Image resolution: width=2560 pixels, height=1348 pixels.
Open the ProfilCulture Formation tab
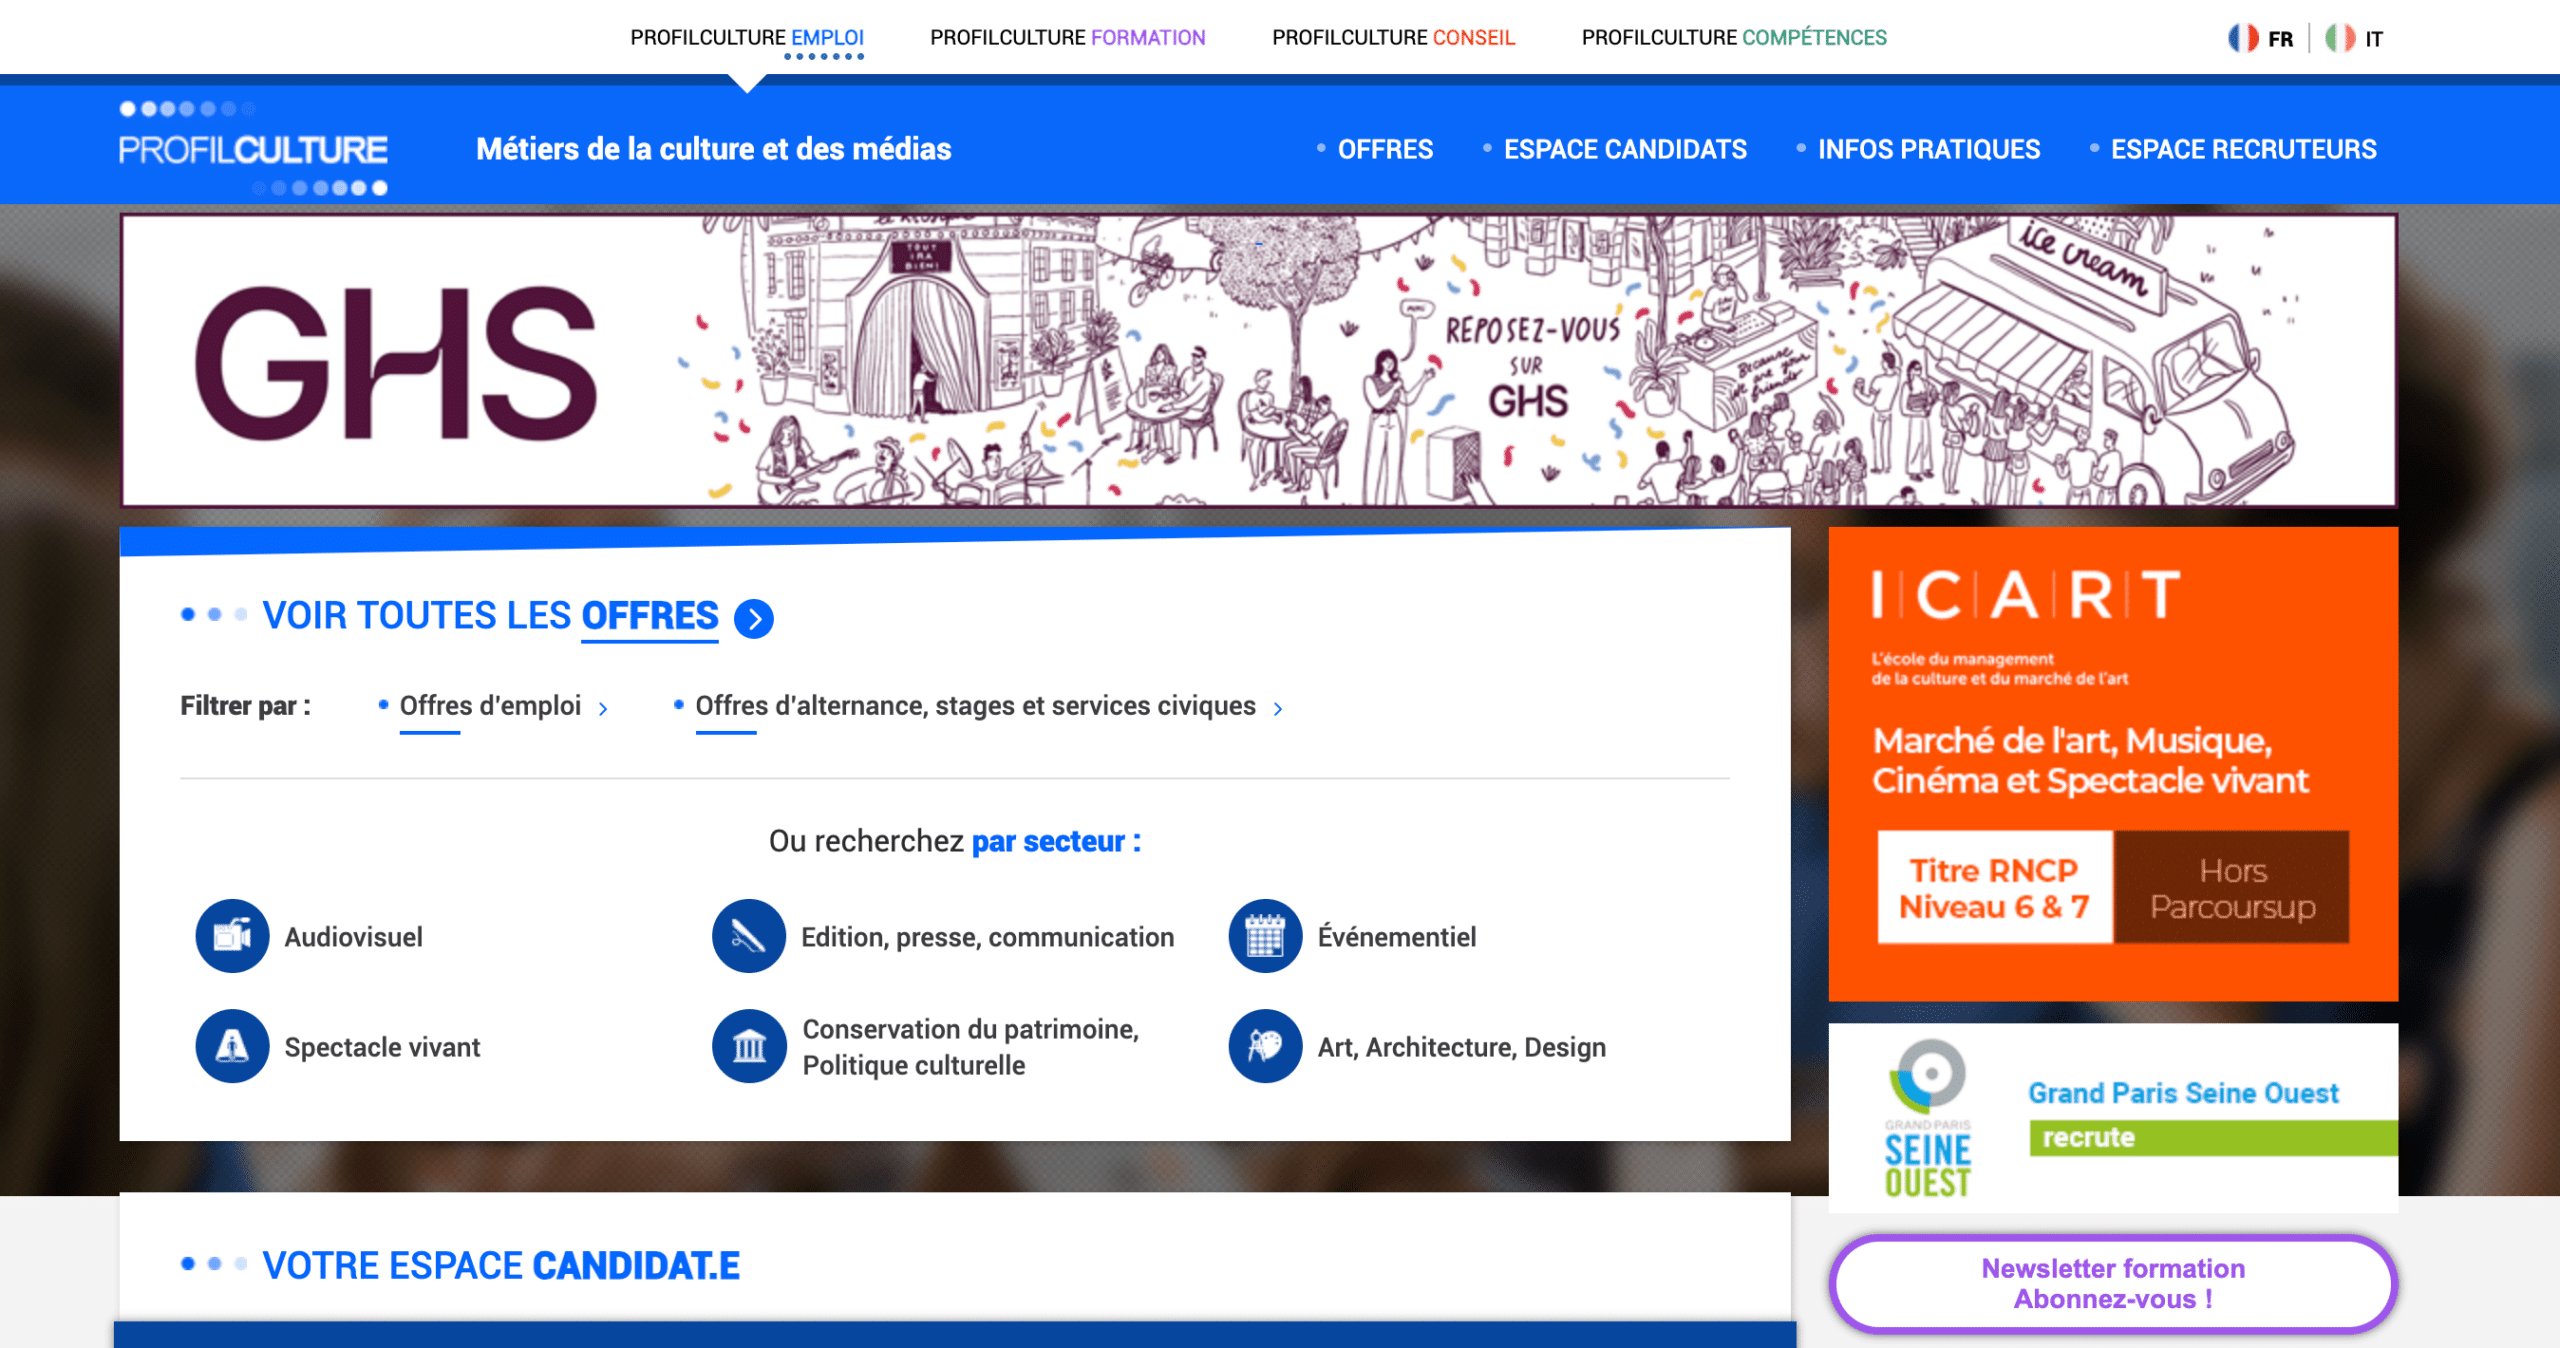(x=1067, y=37)
